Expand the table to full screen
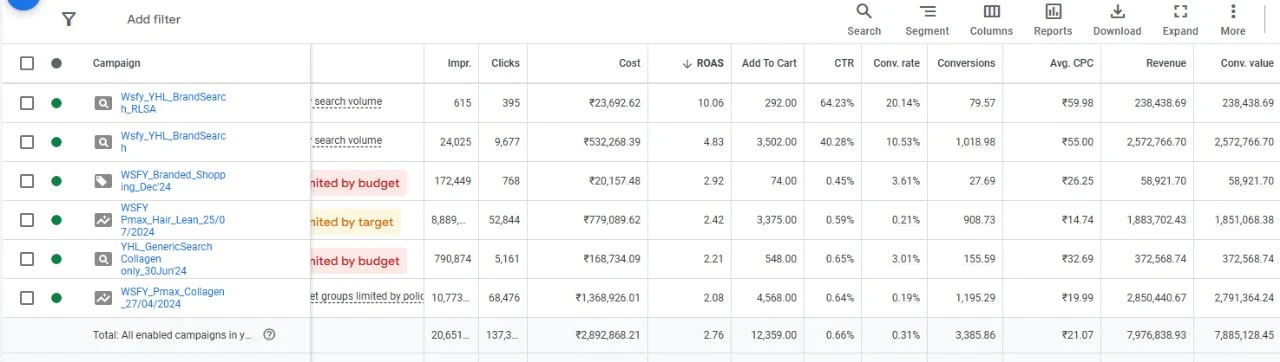The width and height of the screenshot is (1280, 362). (x=1180, y=12)
